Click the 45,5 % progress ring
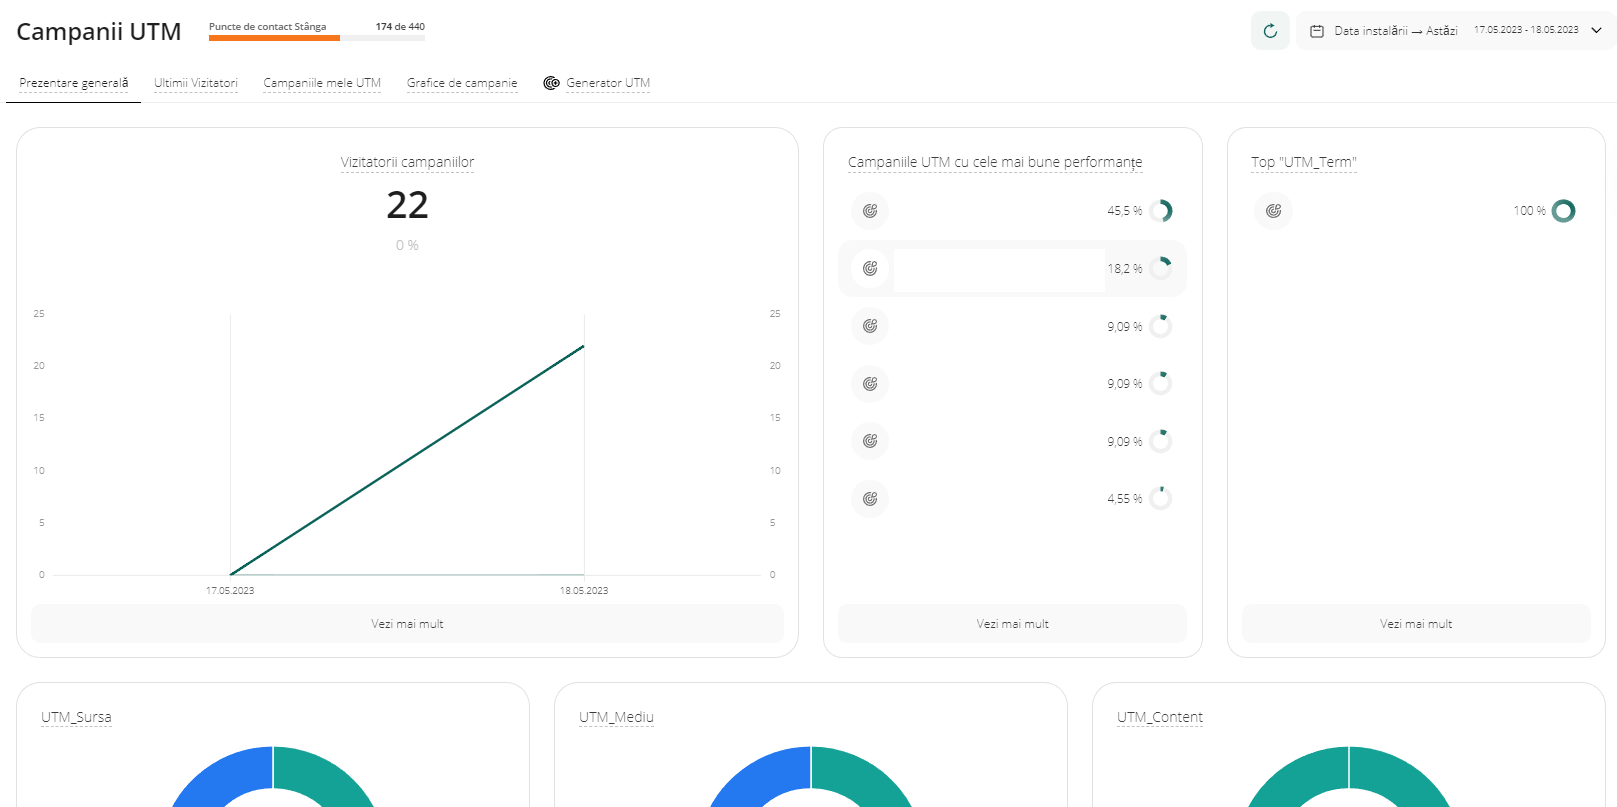The height and width of the screenshot is (807, 1617). (1160, 211)
